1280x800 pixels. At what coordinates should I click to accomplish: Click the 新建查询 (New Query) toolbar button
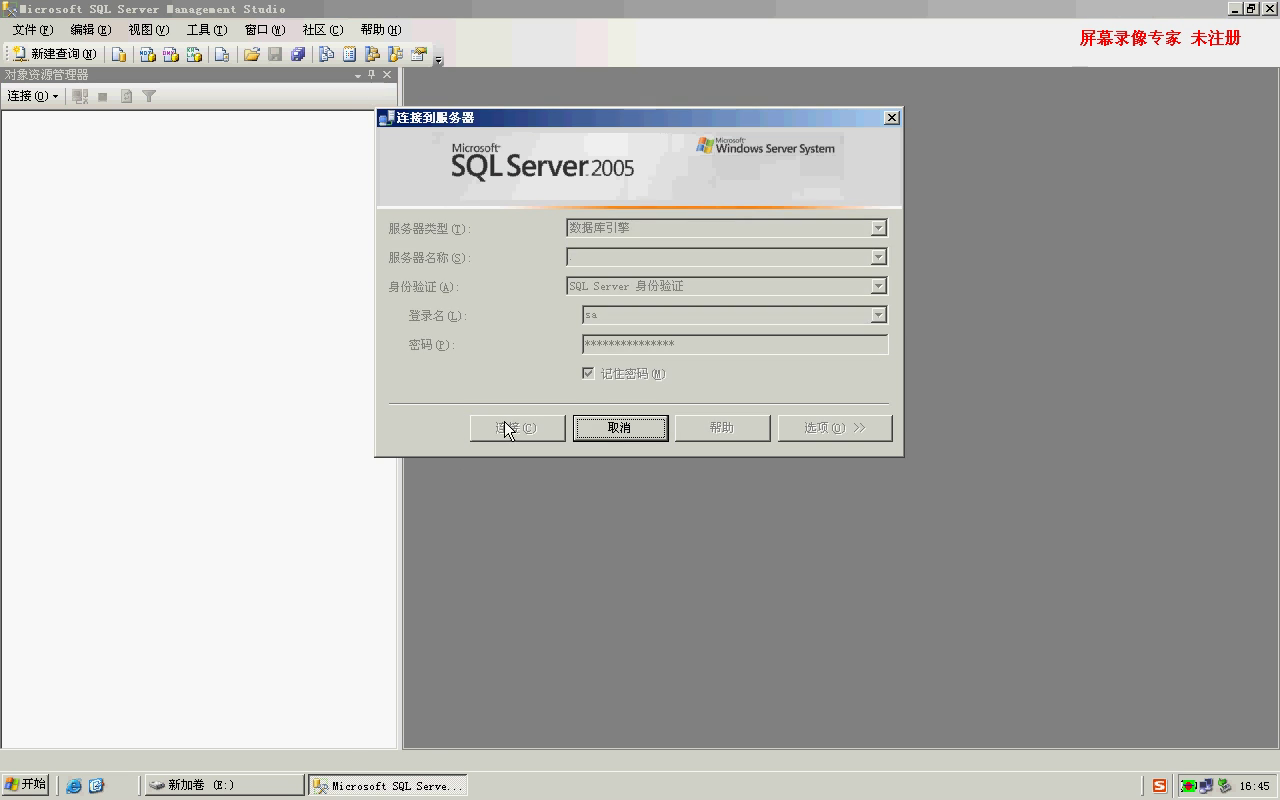pos(55,54)
